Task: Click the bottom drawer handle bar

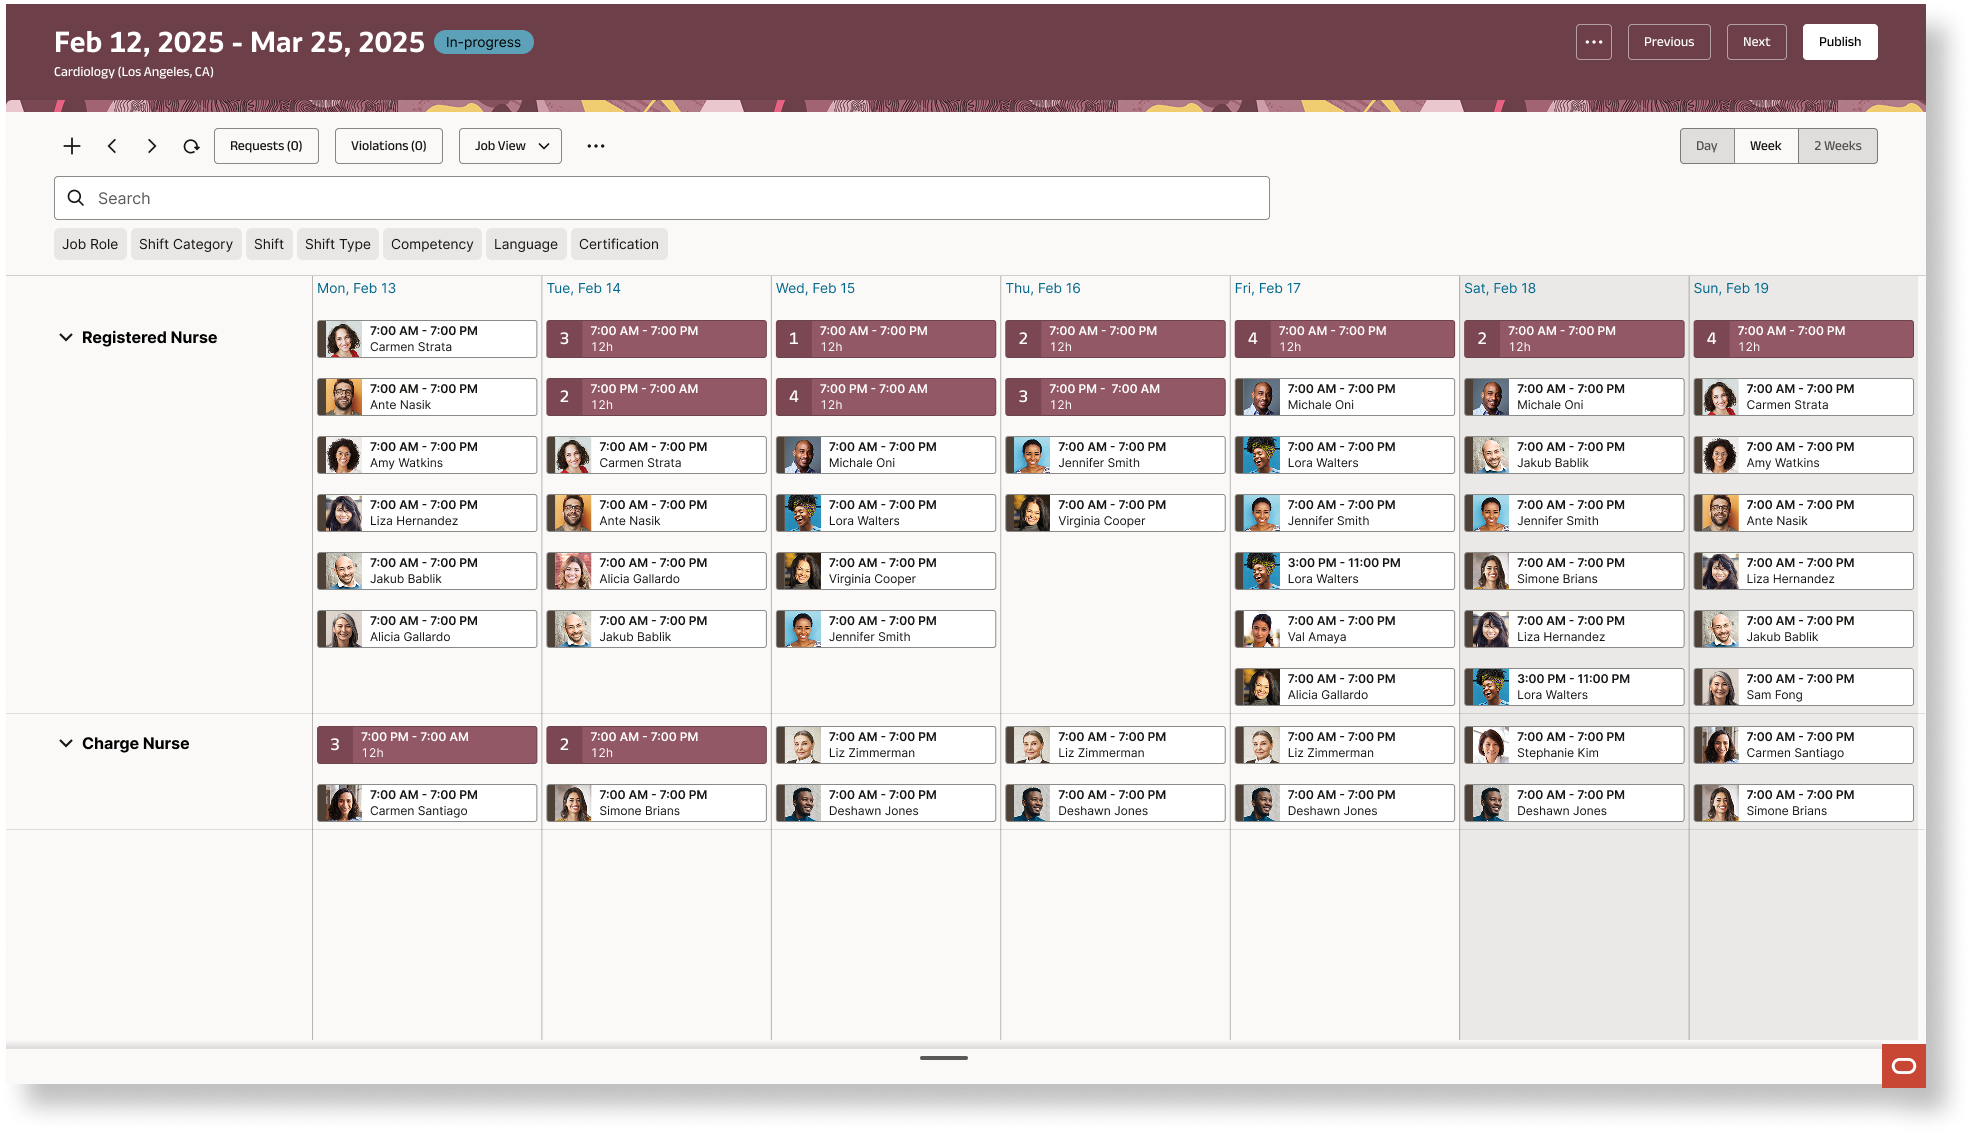Action: (x=944, y=1058)
